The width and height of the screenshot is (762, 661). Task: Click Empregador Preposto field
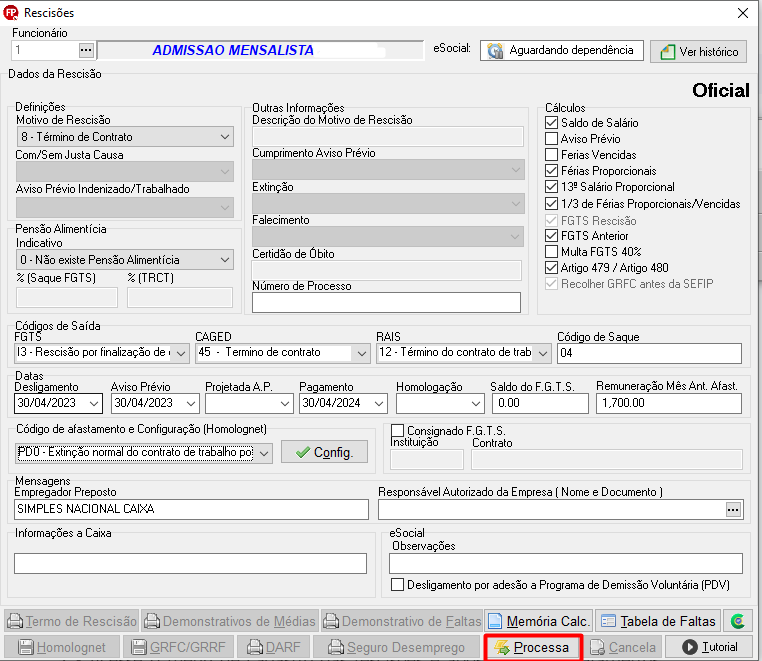(x=191, y=509)
